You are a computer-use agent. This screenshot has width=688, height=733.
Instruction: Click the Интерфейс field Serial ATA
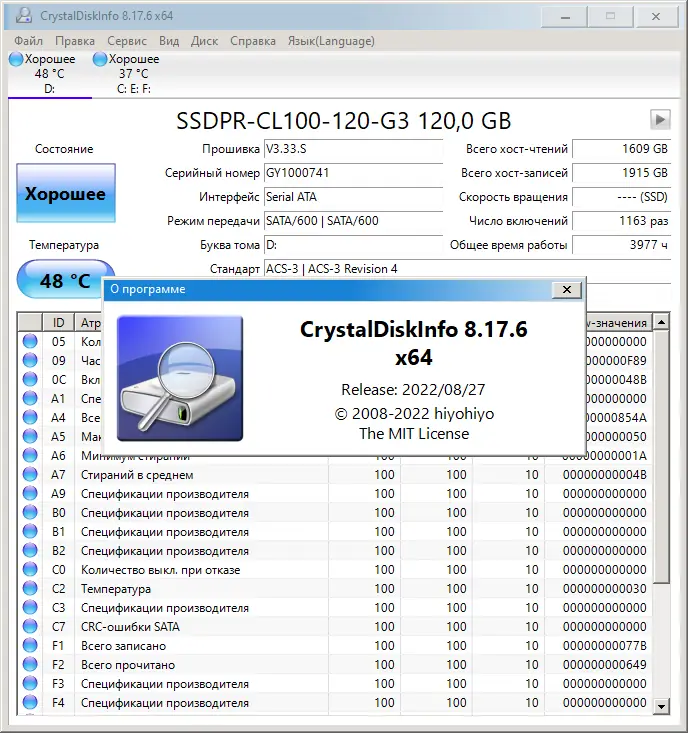353,197
